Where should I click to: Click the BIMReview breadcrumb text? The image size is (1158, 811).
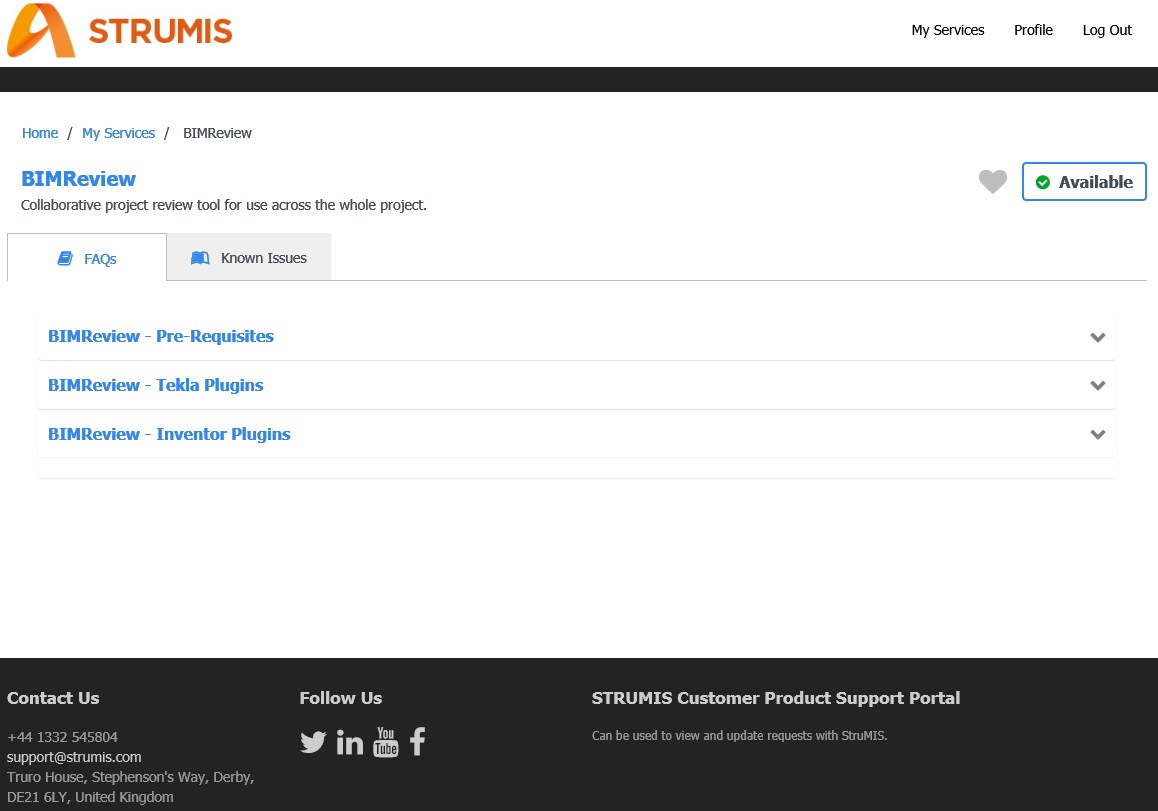click(217, 133)
